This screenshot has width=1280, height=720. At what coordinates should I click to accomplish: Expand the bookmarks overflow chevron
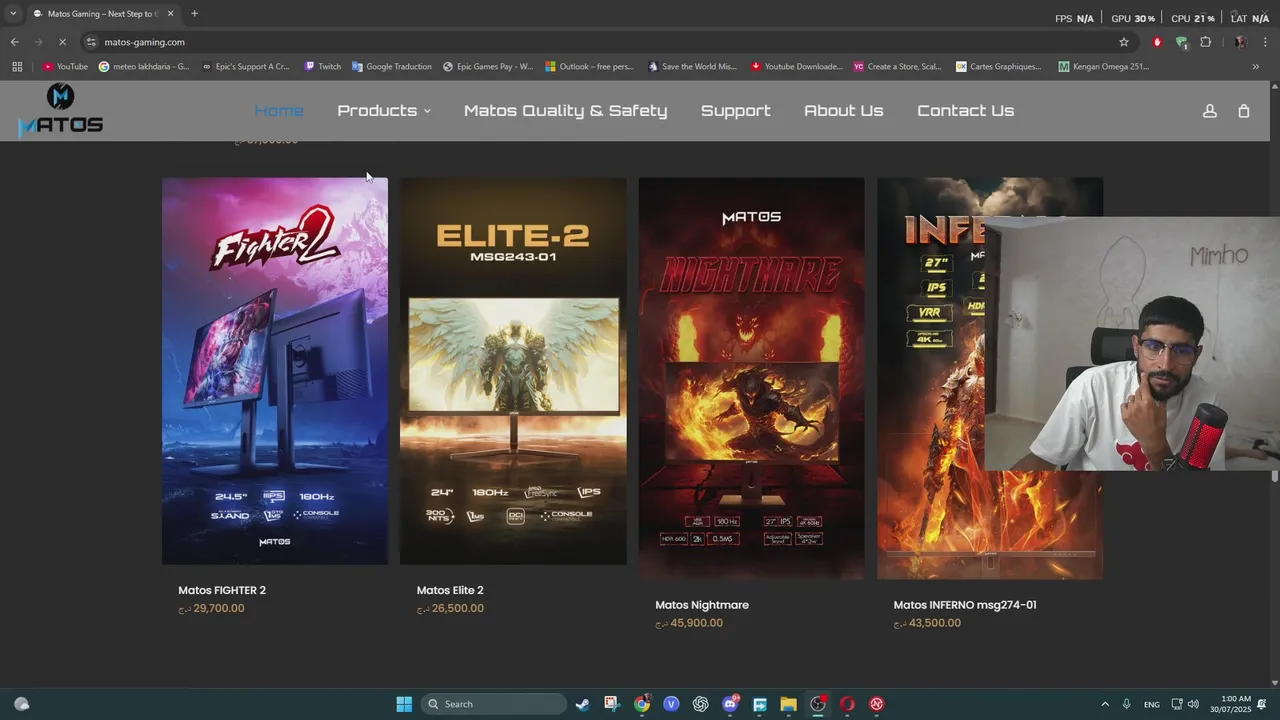tap(1256, 67)
